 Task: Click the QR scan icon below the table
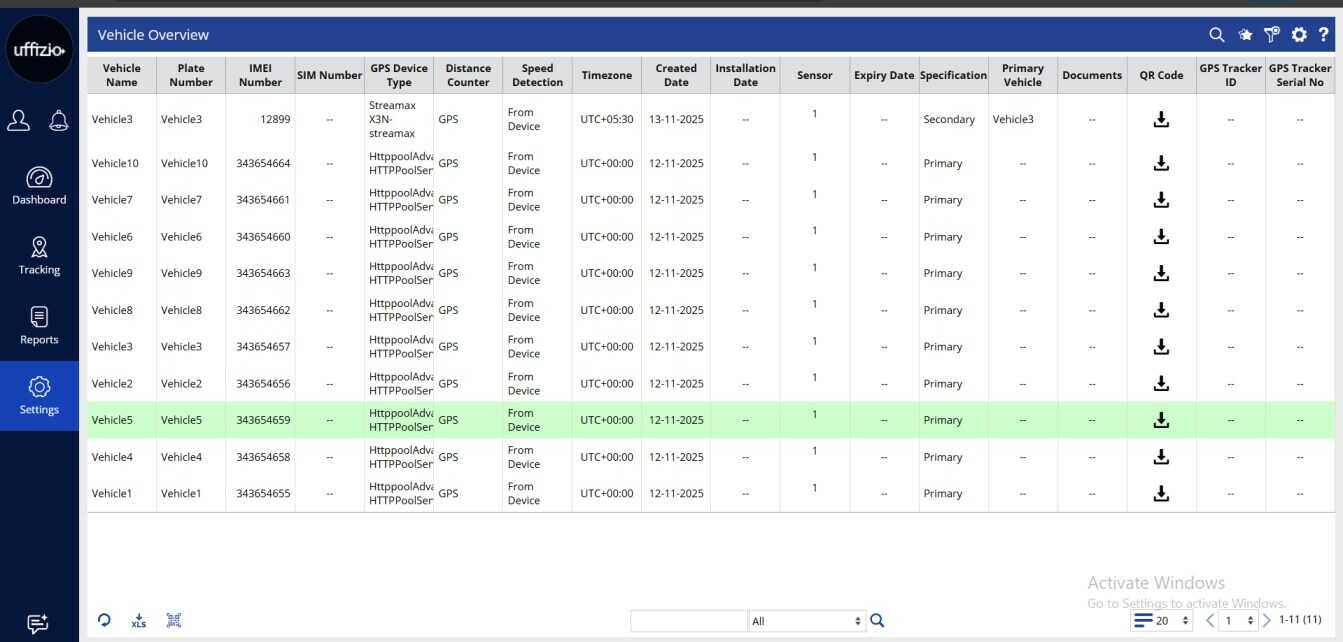173,620
